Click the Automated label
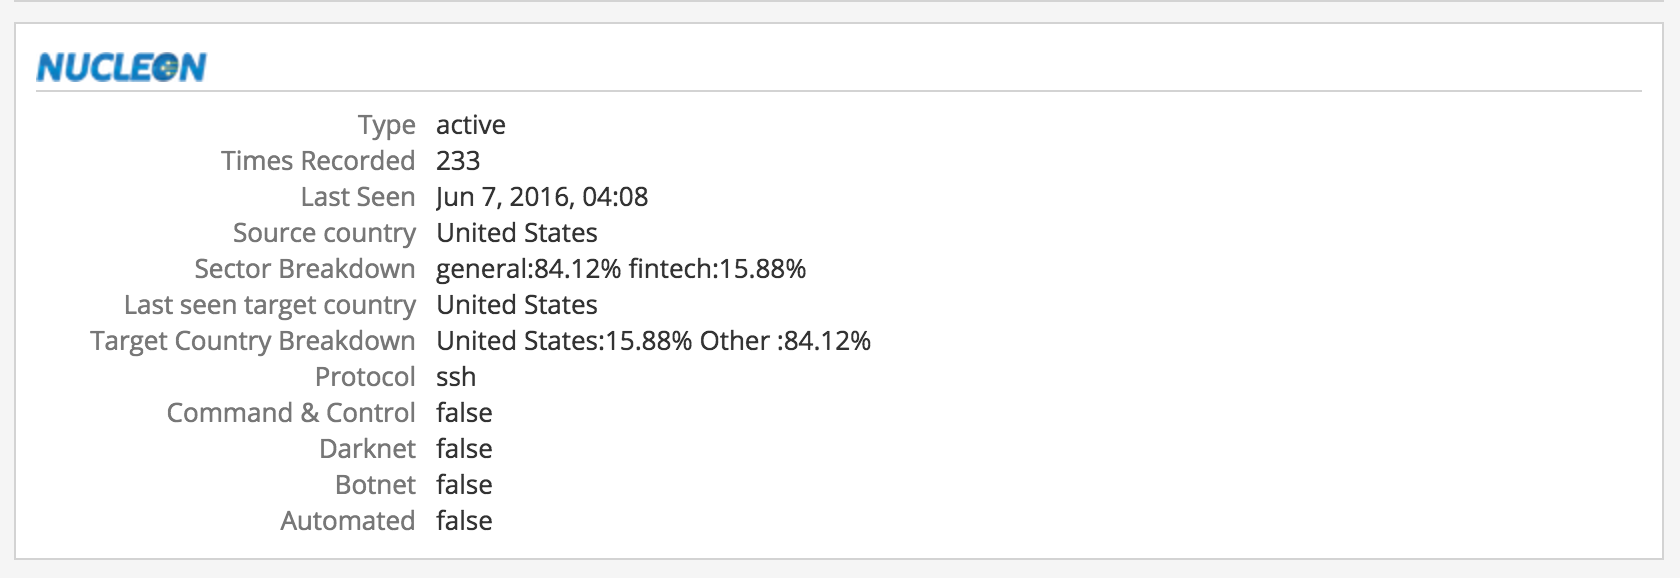Image resolution: width=1680 pixels, height=578 pixels. click(347, 521)
